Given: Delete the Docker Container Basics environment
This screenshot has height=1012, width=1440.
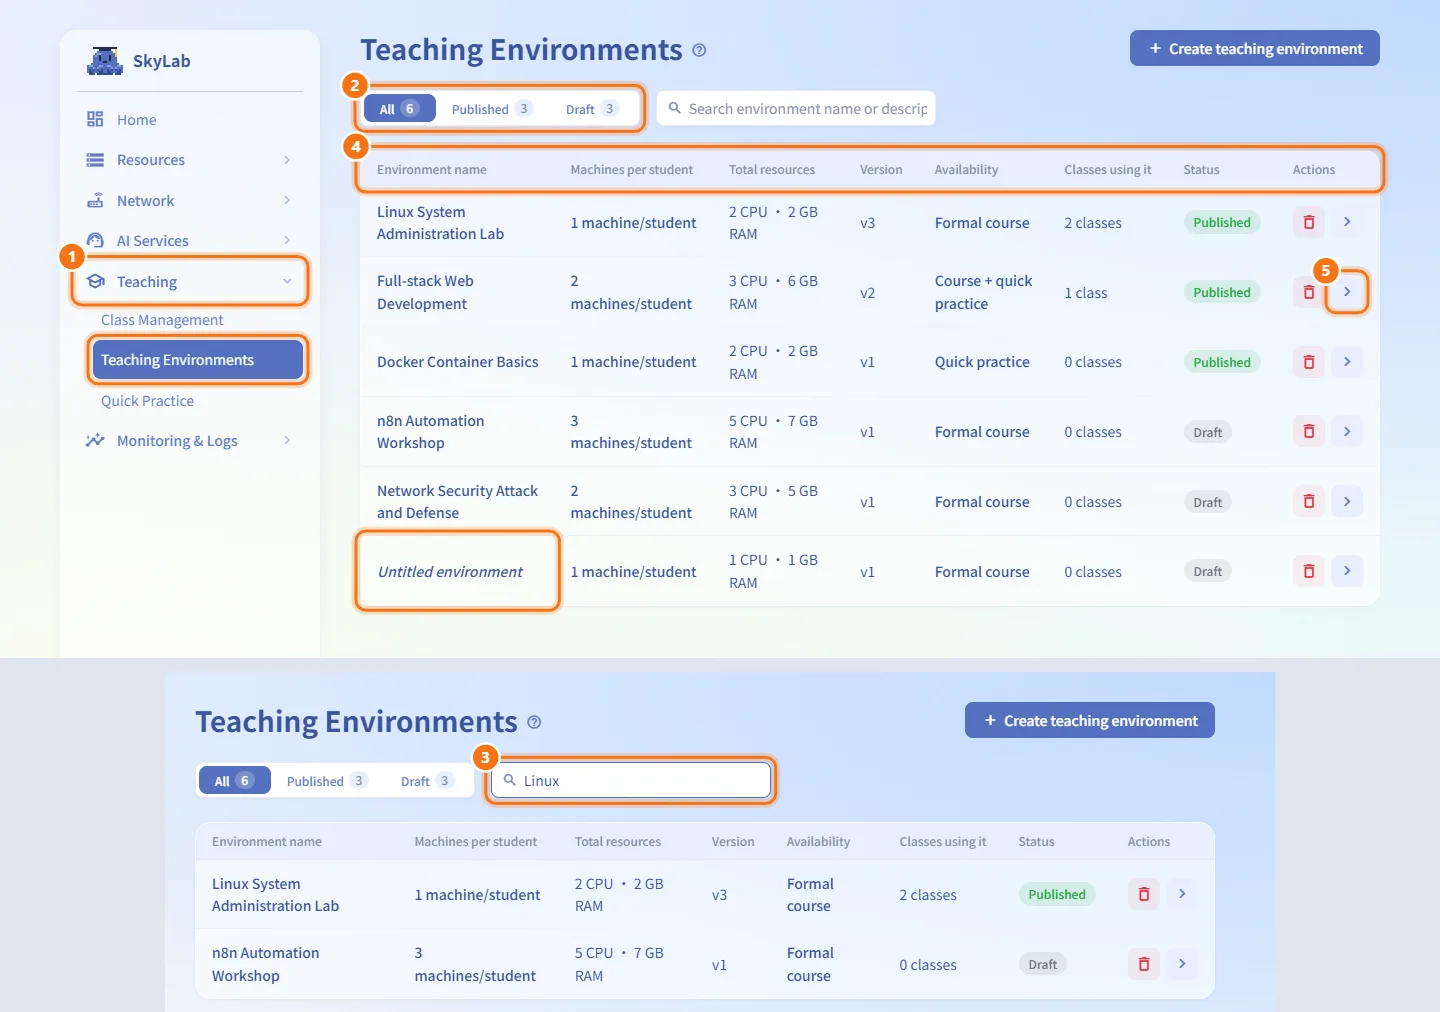Looking at the screenshot, I should coord(1309,362).
